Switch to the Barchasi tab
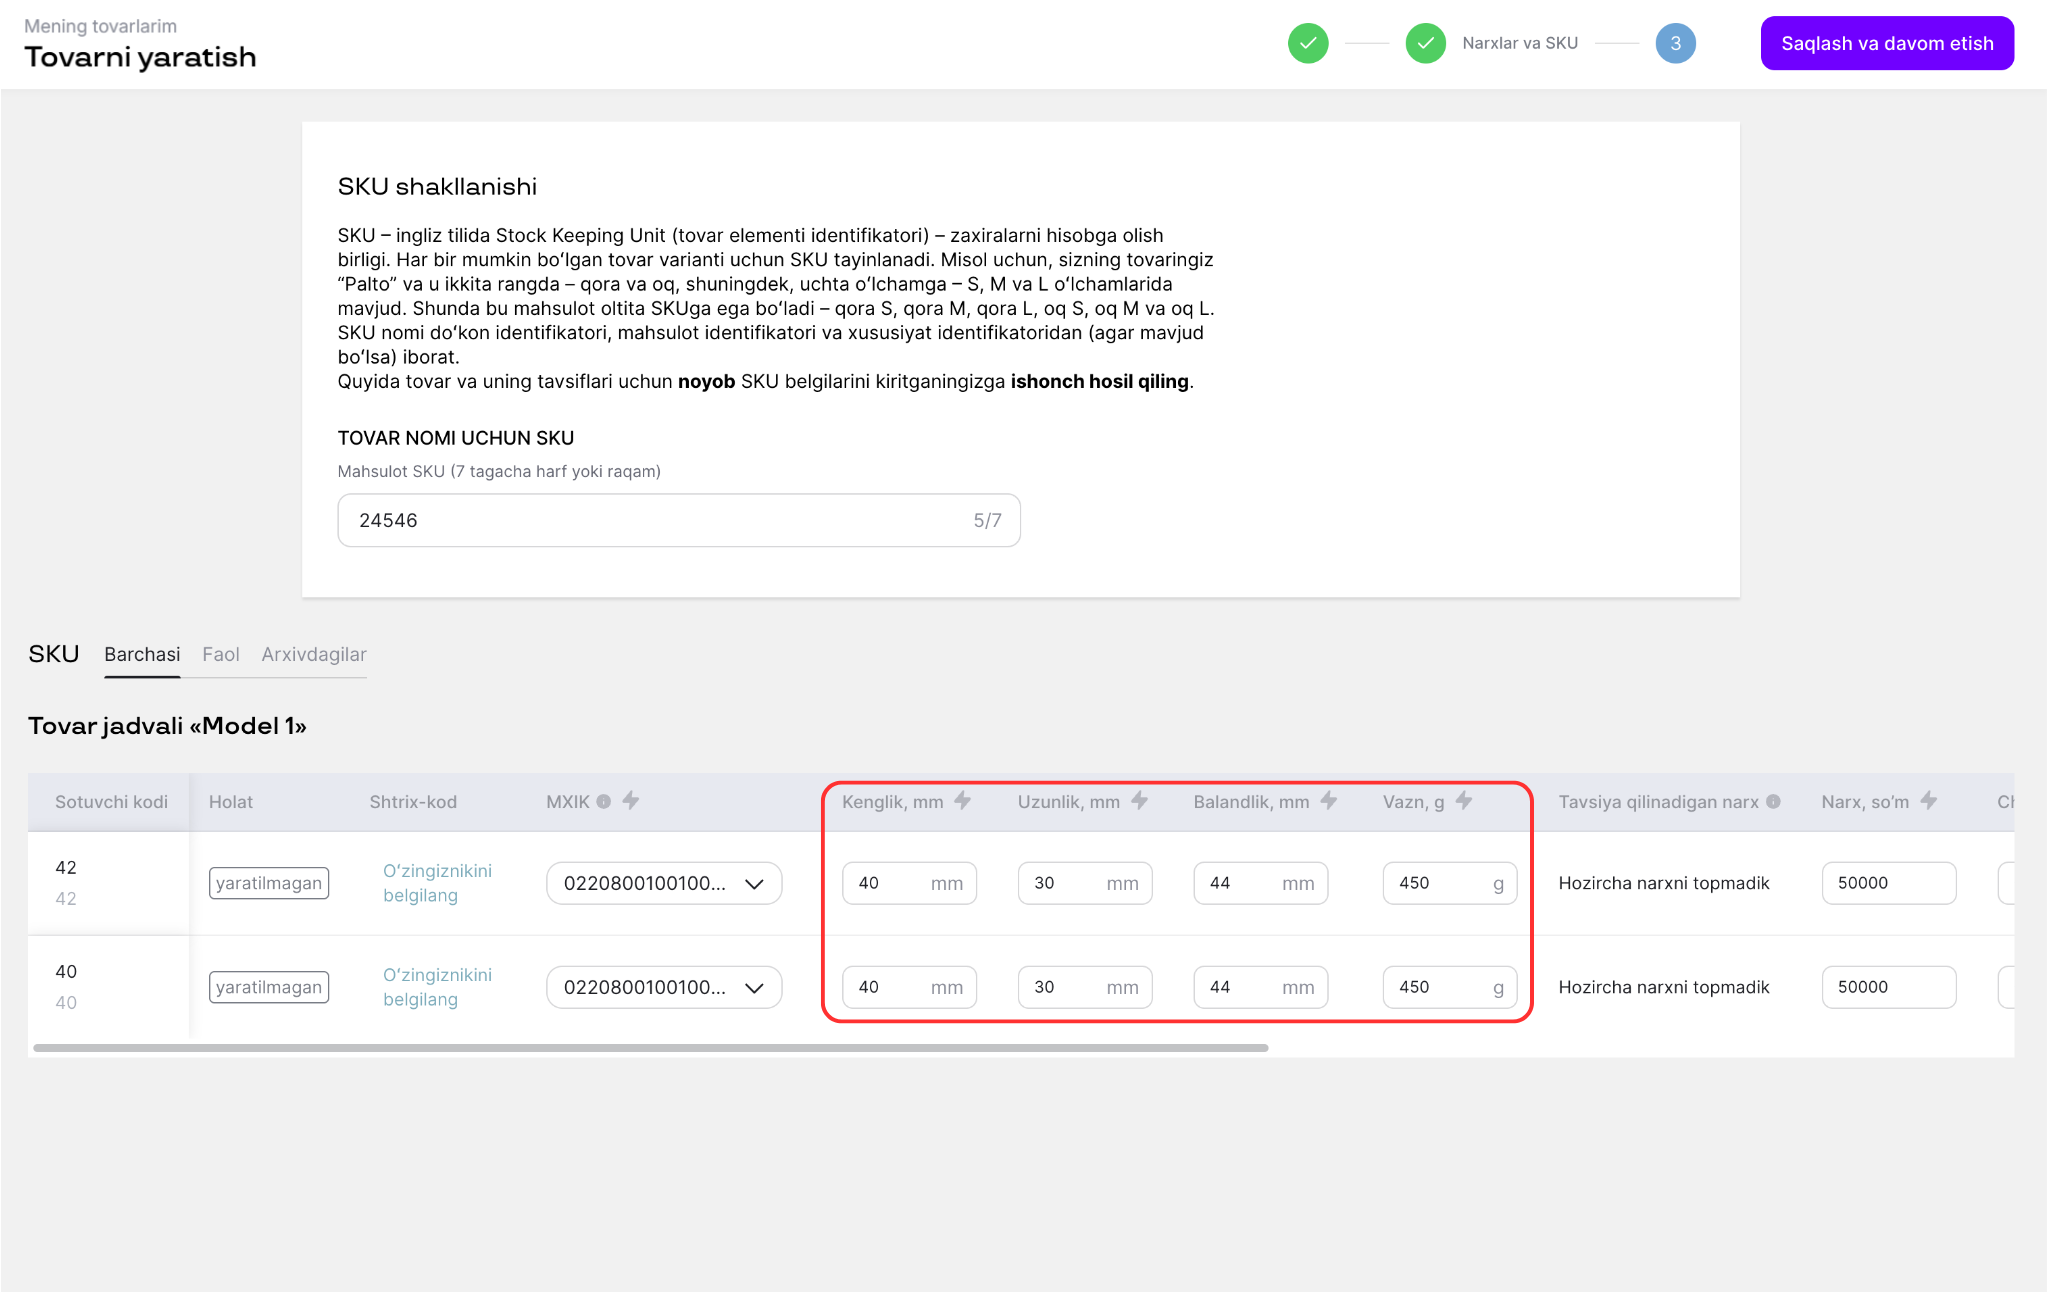This screenshot has width=2048, height=1292. coord(142,654)
